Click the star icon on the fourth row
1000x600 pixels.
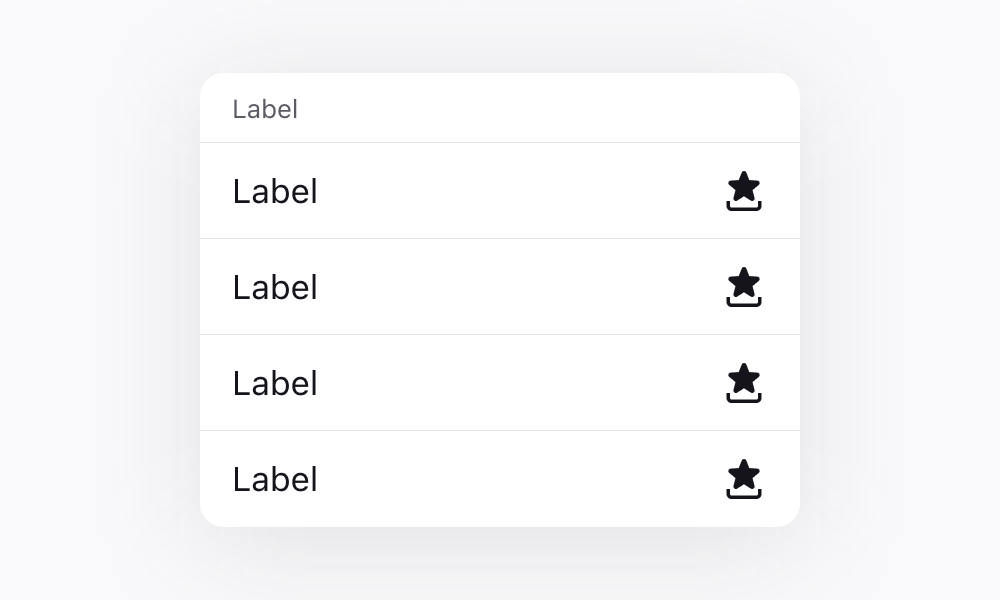(744, 478)
